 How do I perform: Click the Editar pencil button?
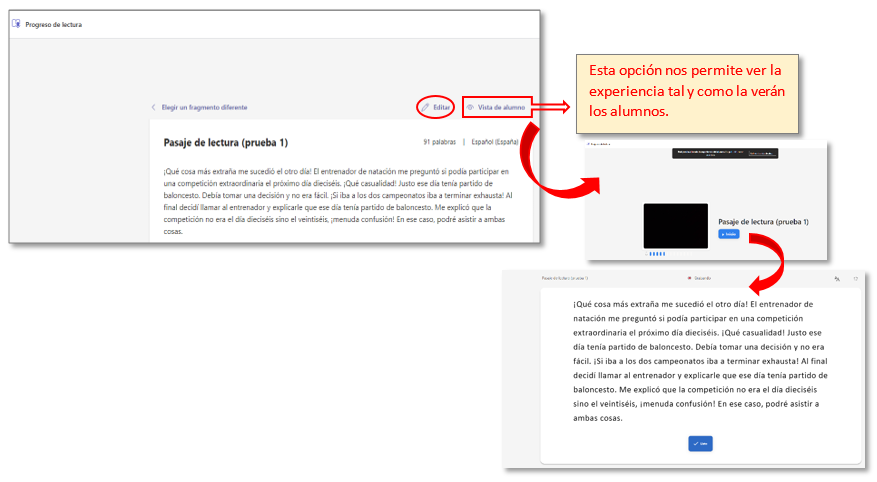click(x=436, y=107)
